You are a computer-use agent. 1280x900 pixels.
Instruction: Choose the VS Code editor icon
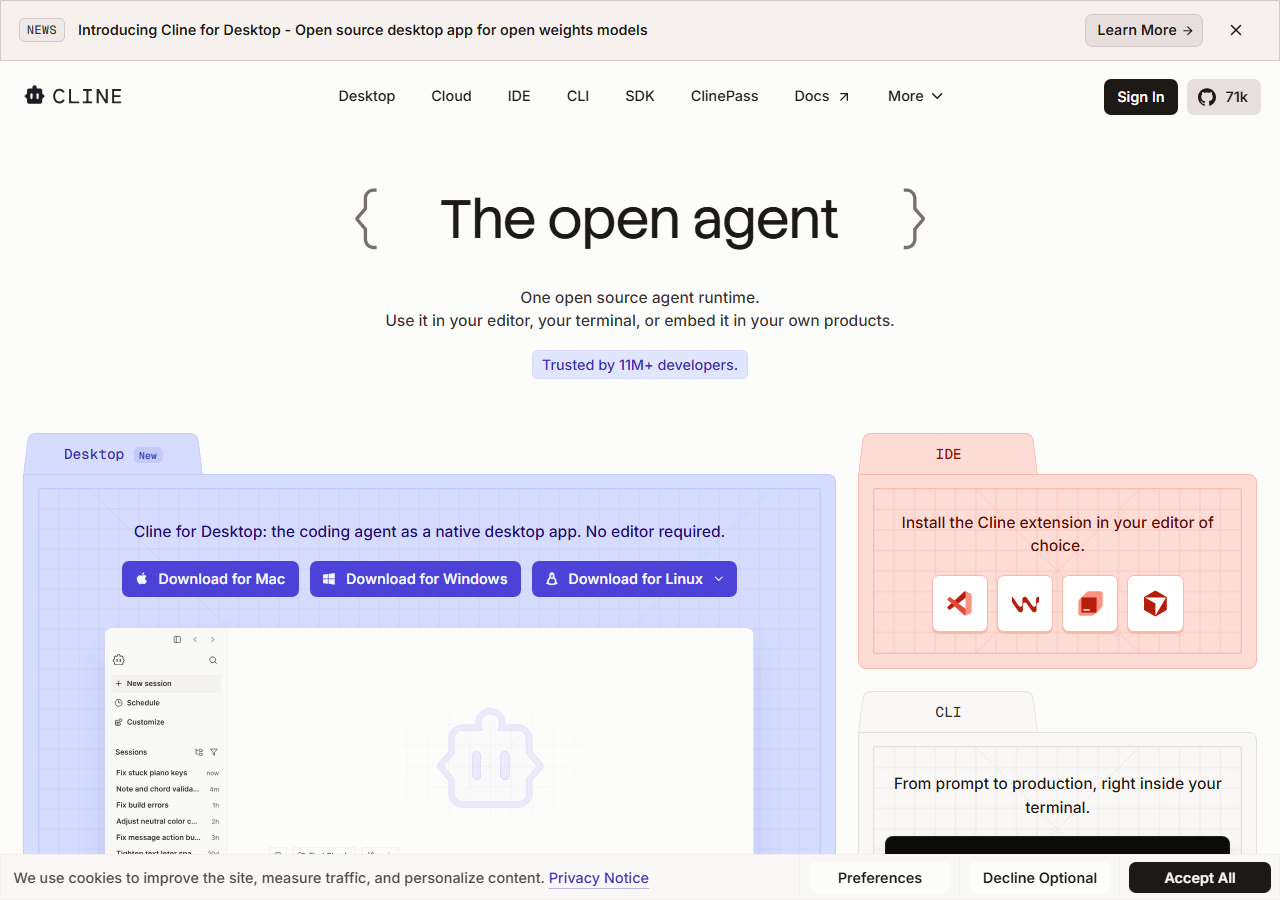click(x=960, y=603)
